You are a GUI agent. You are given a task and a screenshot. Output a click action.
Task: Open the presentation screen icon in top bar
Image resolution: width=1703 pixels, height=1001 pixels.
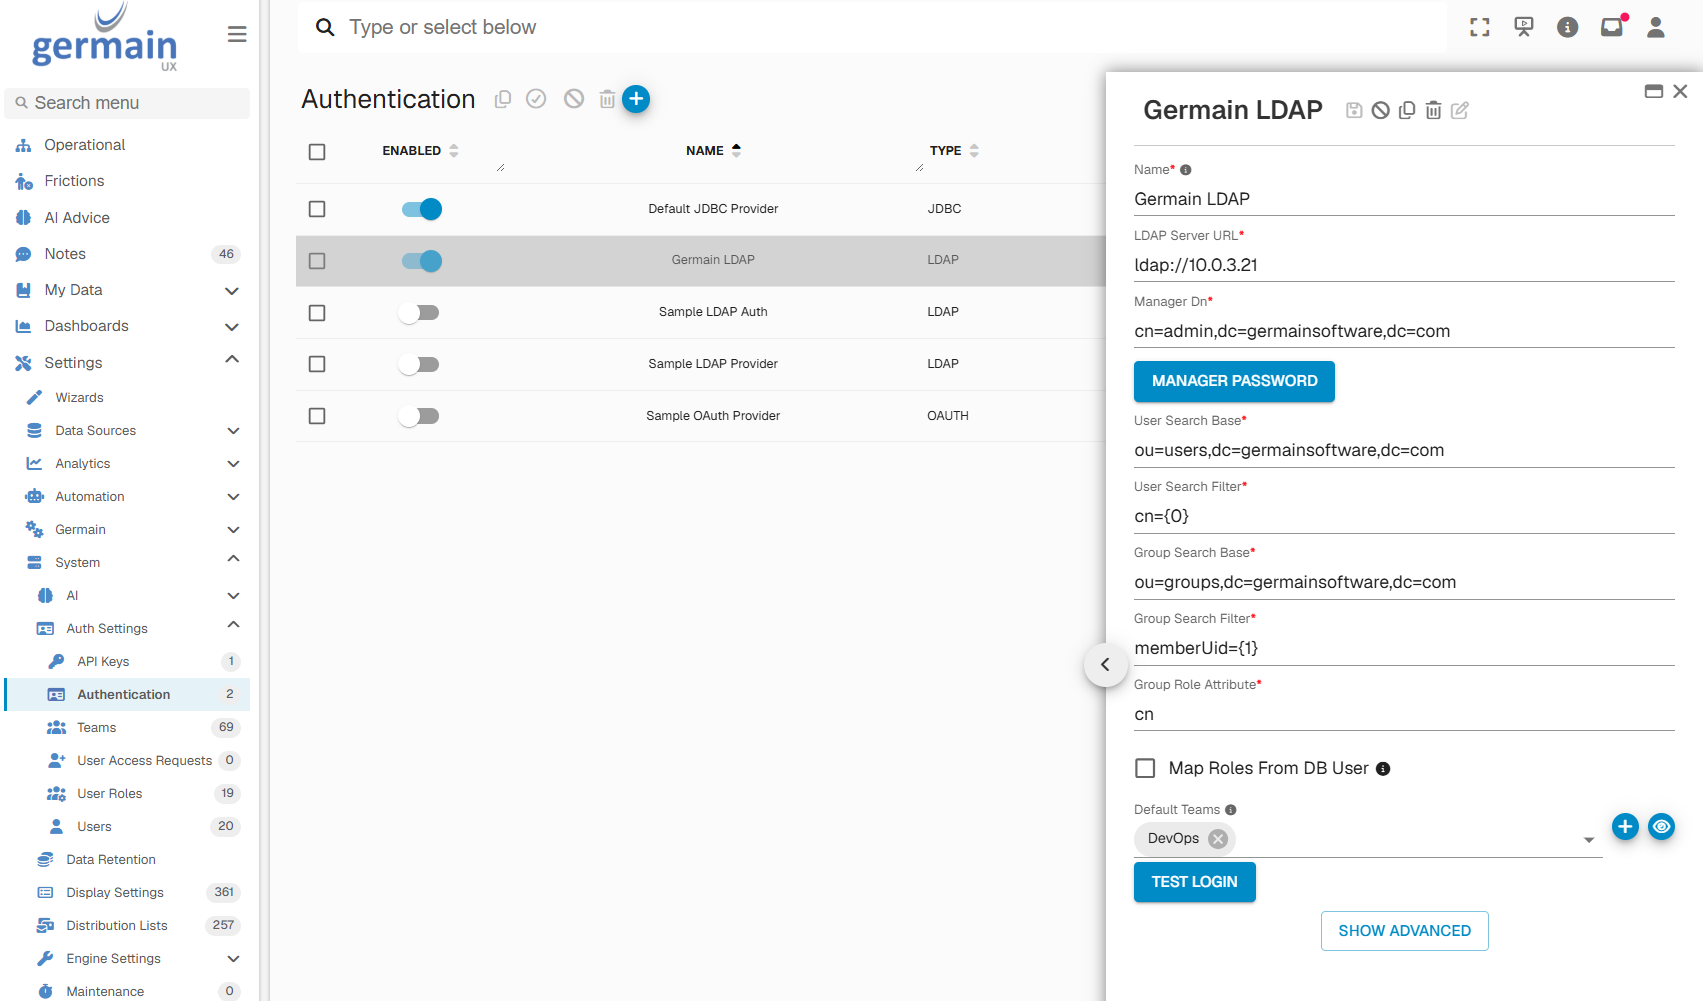click(x=1524, y=27)
